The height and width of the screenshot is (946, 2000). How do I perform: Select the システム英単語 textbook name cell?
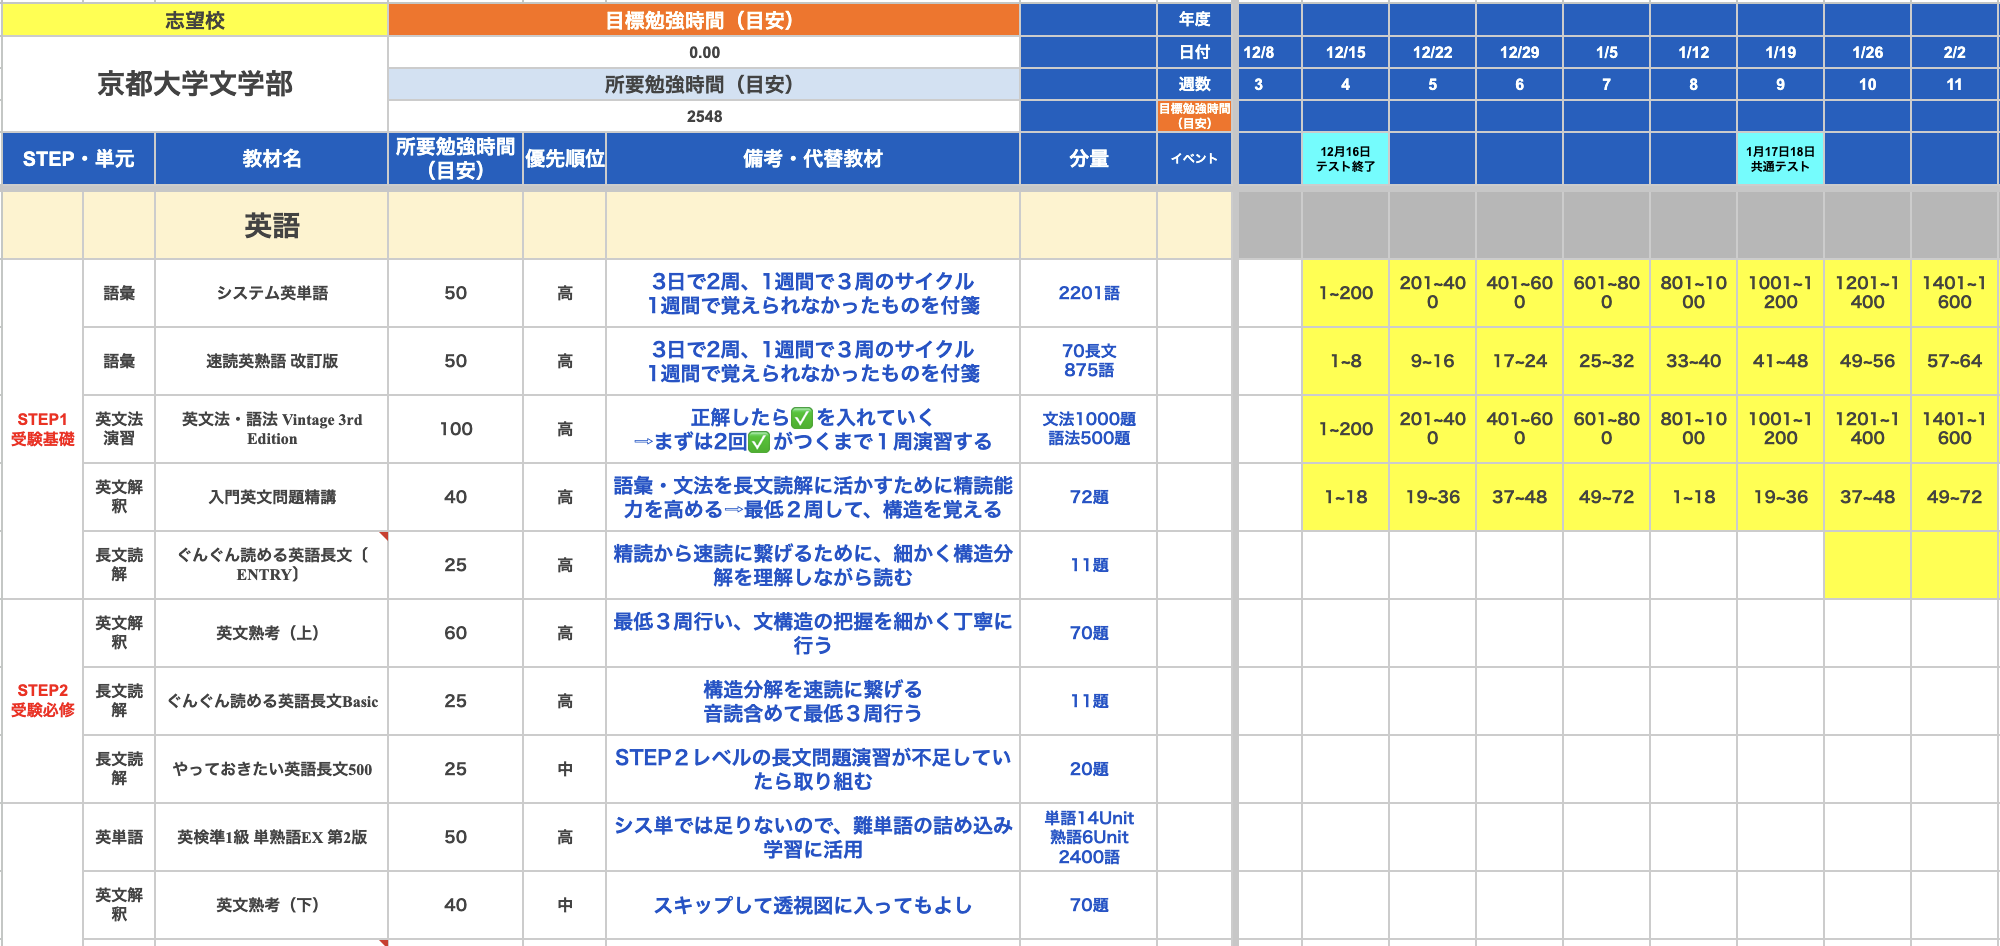pyautogui.click(x=270, y=292)
